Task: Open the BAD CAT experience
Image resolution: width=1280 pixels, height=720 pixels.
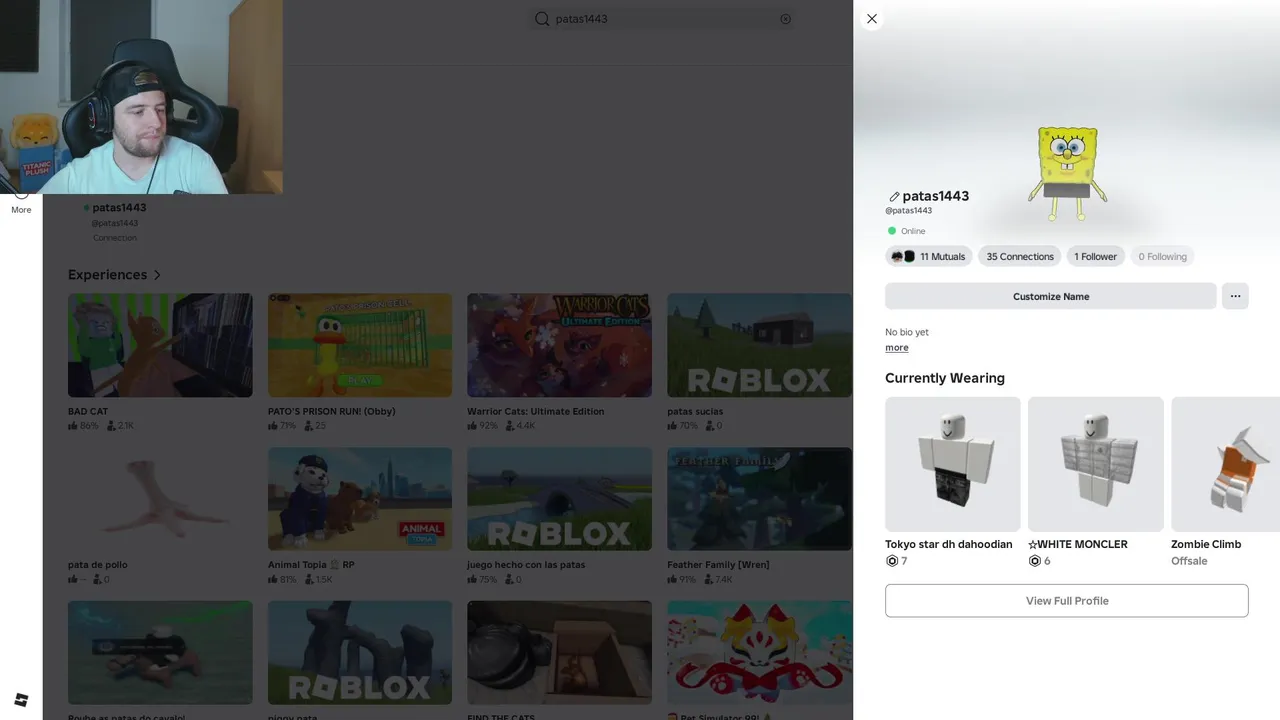Action: coord(160,345)
